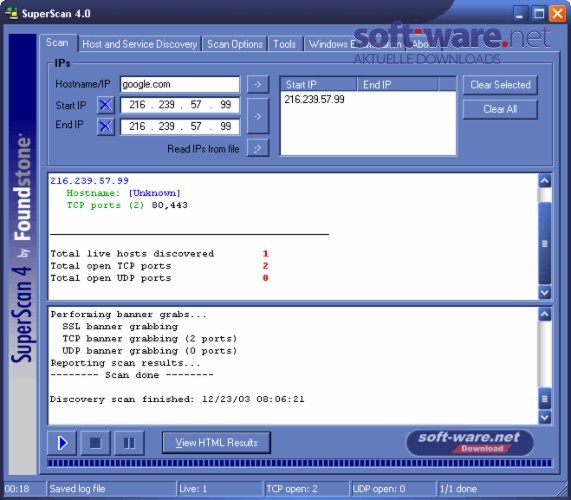Select the 216.239.57.99 entry in the IP list
Image resolution: width=571 pixels, height=500 pixels.
click(315, 99)
